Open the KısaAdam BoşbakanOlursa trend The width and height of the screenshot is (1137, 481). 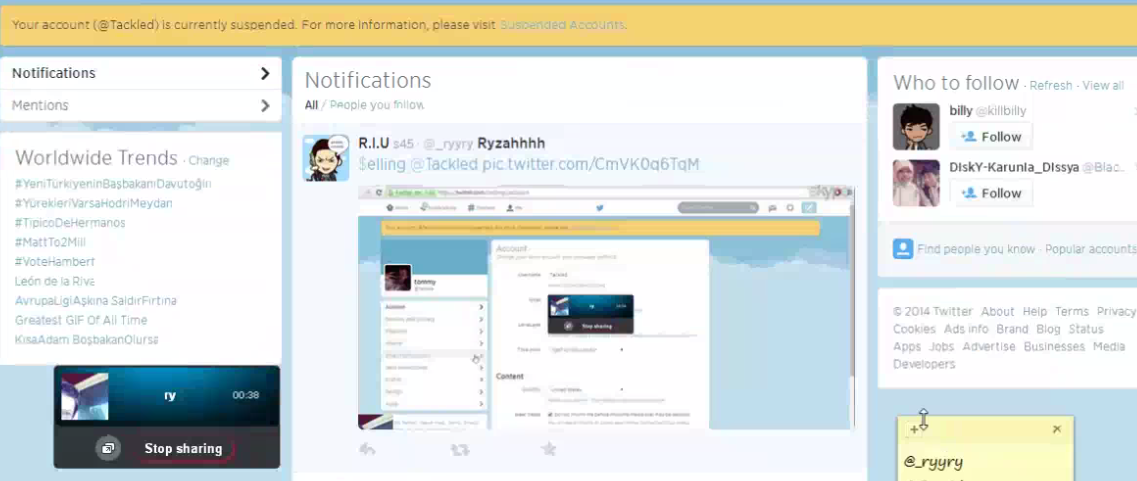pyautogui.click(x=86, y=340)
